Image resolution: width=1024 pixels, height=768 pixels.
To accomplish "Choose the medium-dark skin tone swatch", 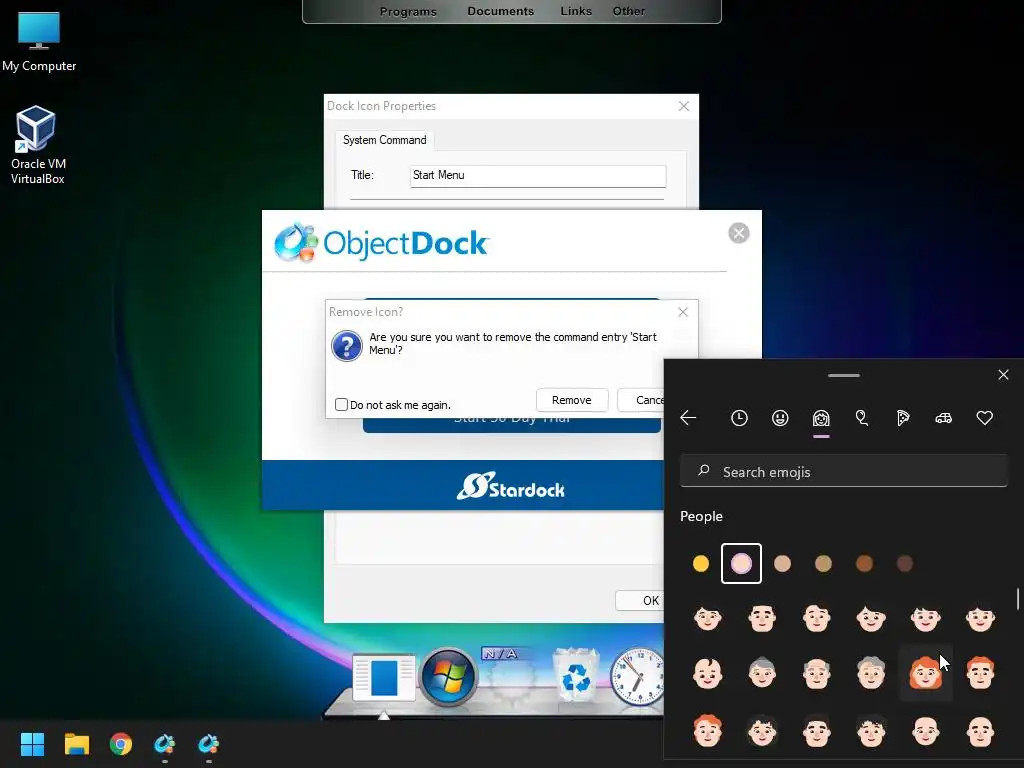I will click(x=864, y=564).
